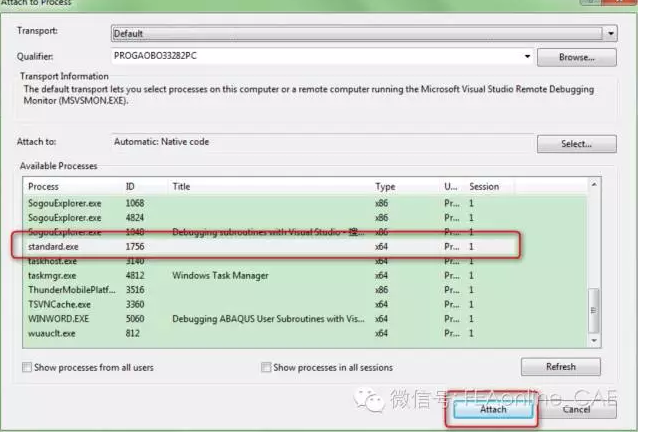This screenshot has height=439, width=645.
Task: Sort by the Process column header
Action: pyautogui.click(x=74, y=187)
